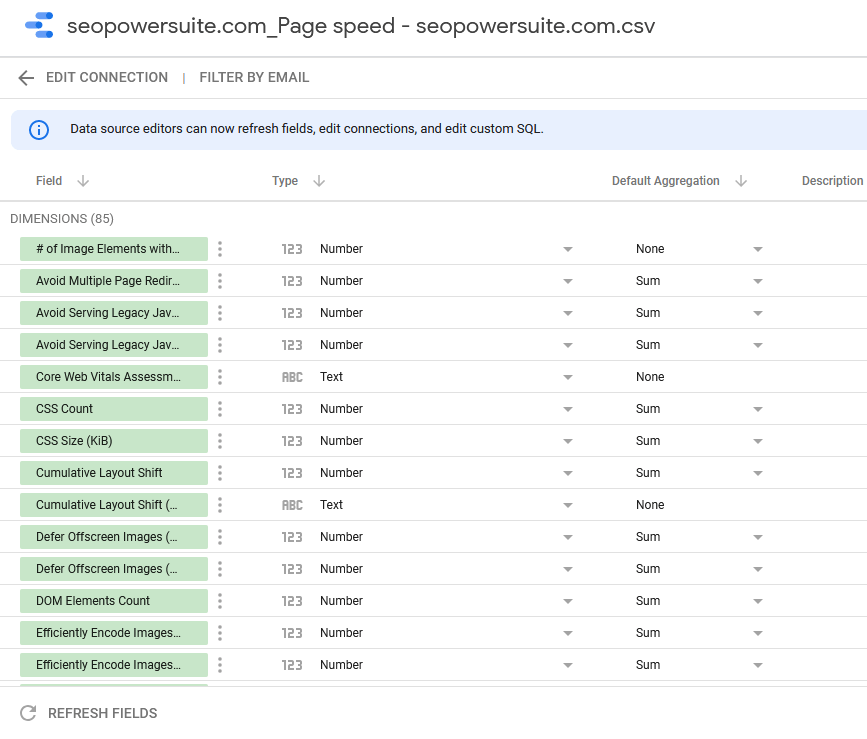
Task: Click the Looker Studio logo
Action: pos(39,25)
